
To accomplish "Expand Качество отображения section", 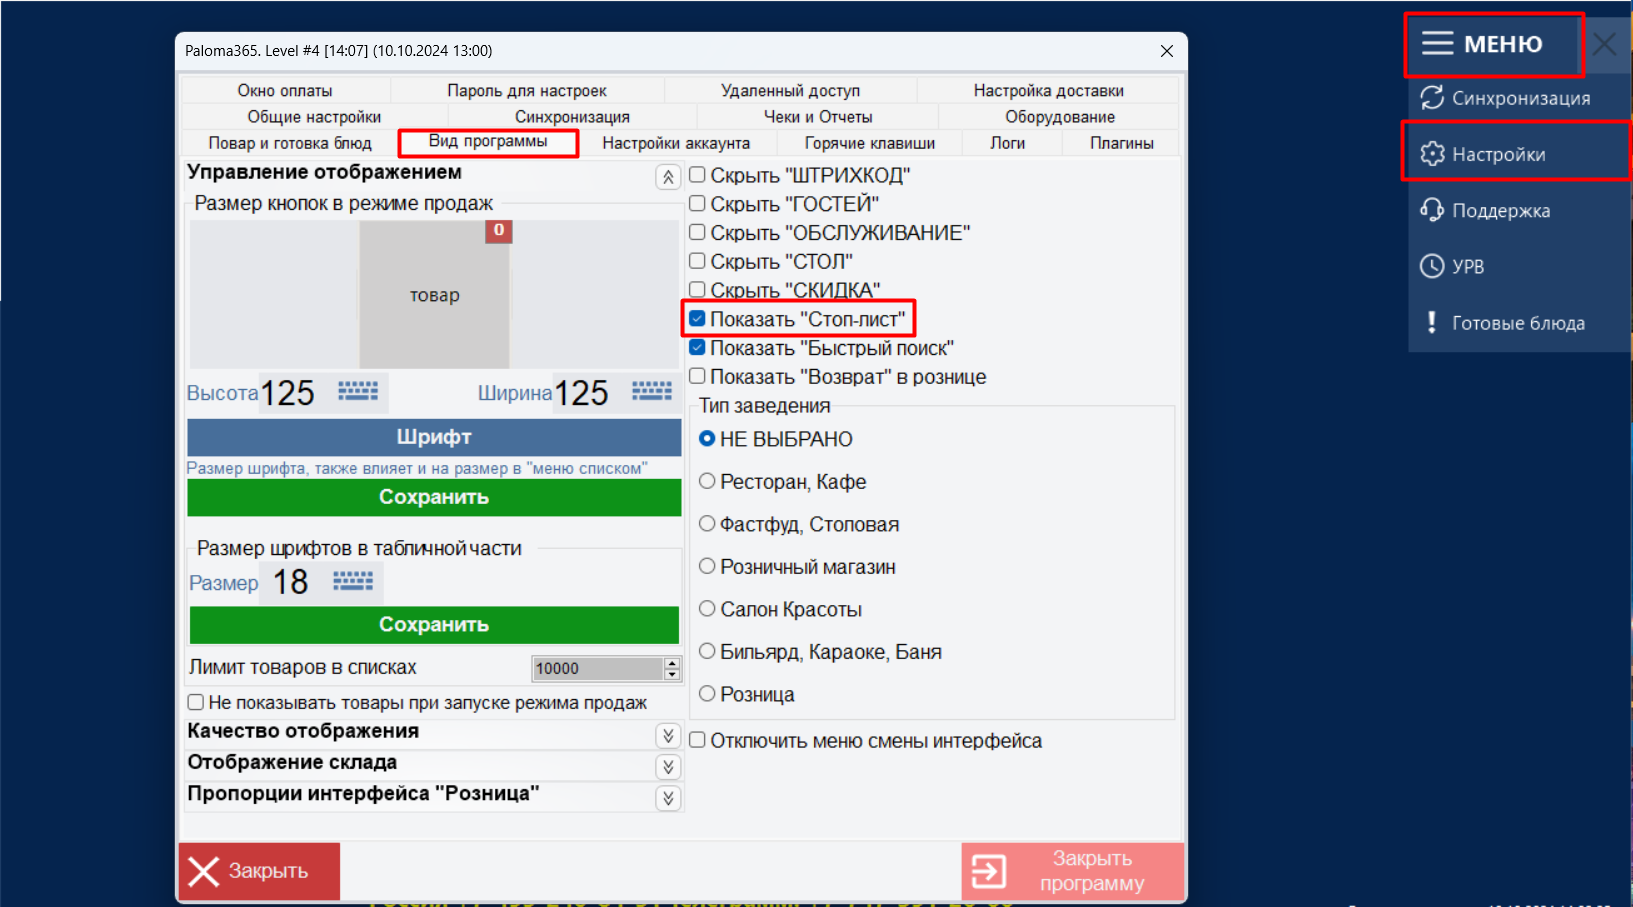I will 668,736.
